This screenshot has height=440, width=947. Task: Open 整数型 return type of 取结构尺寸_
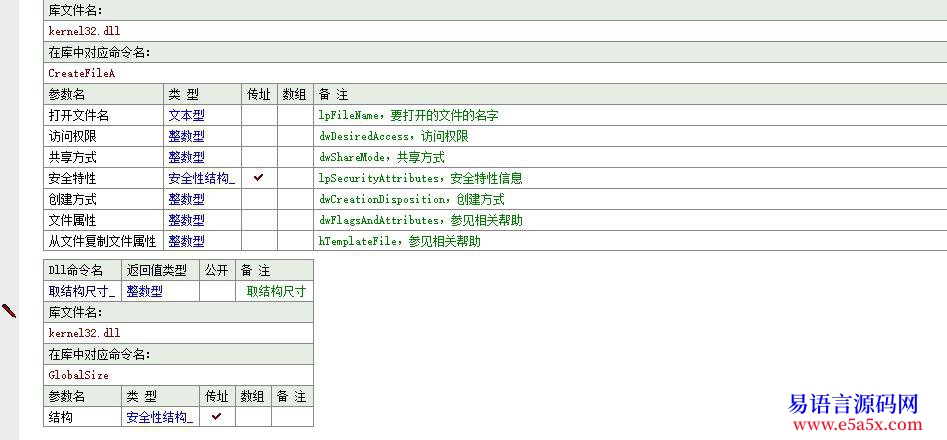pos(144,292)
